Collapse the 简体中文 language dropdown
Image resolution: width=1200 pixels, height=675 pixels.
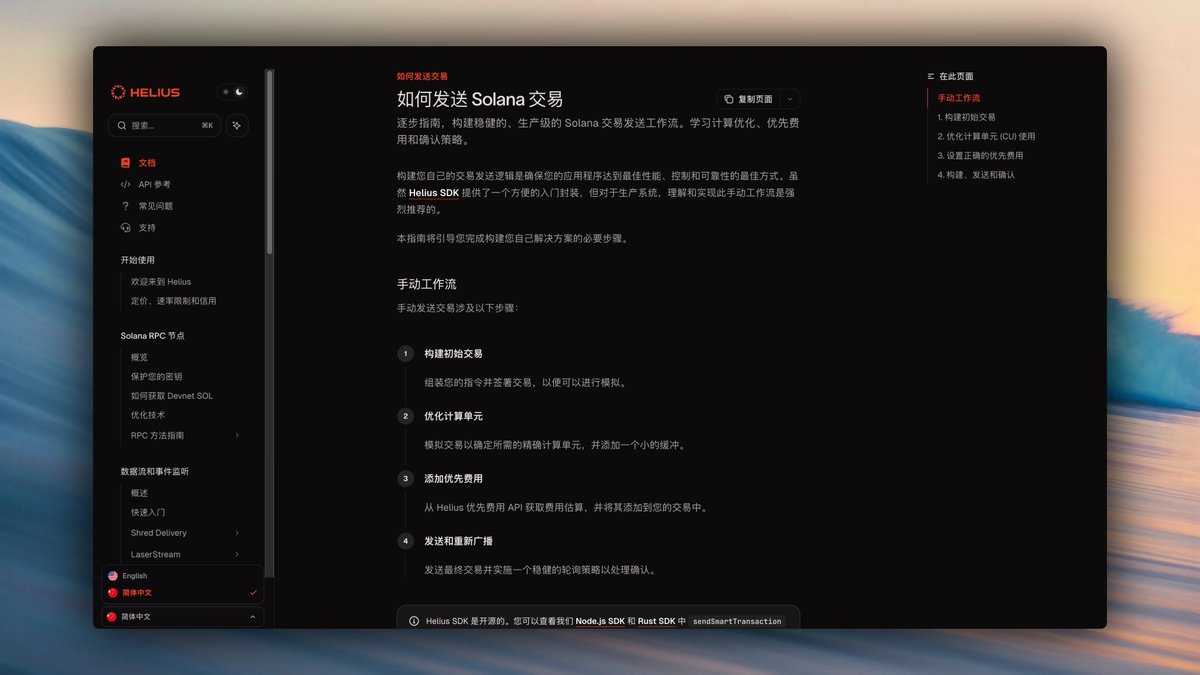pyautogui.click(x=183, y=617)
